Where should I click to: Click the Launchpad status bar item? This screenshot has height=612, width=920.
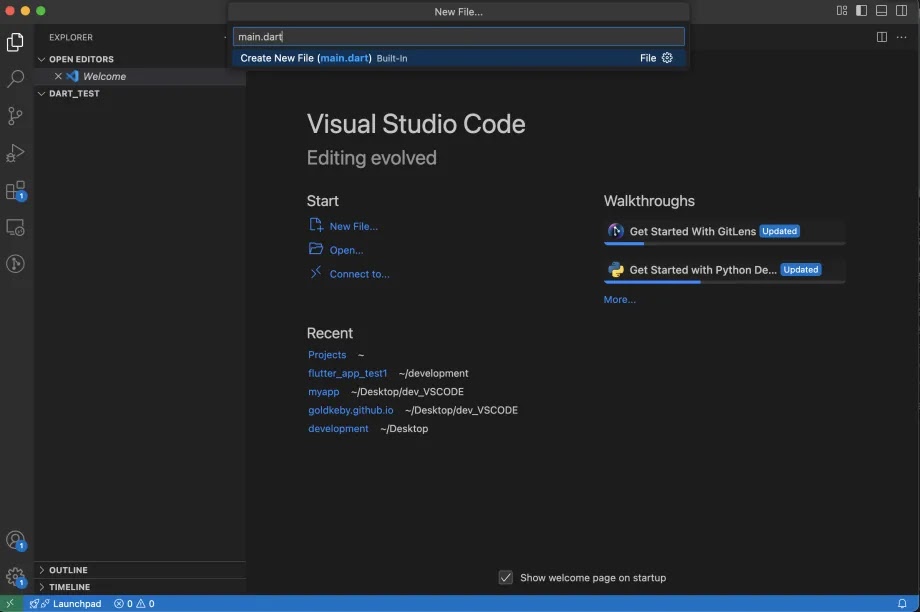(x=66, y=603)
